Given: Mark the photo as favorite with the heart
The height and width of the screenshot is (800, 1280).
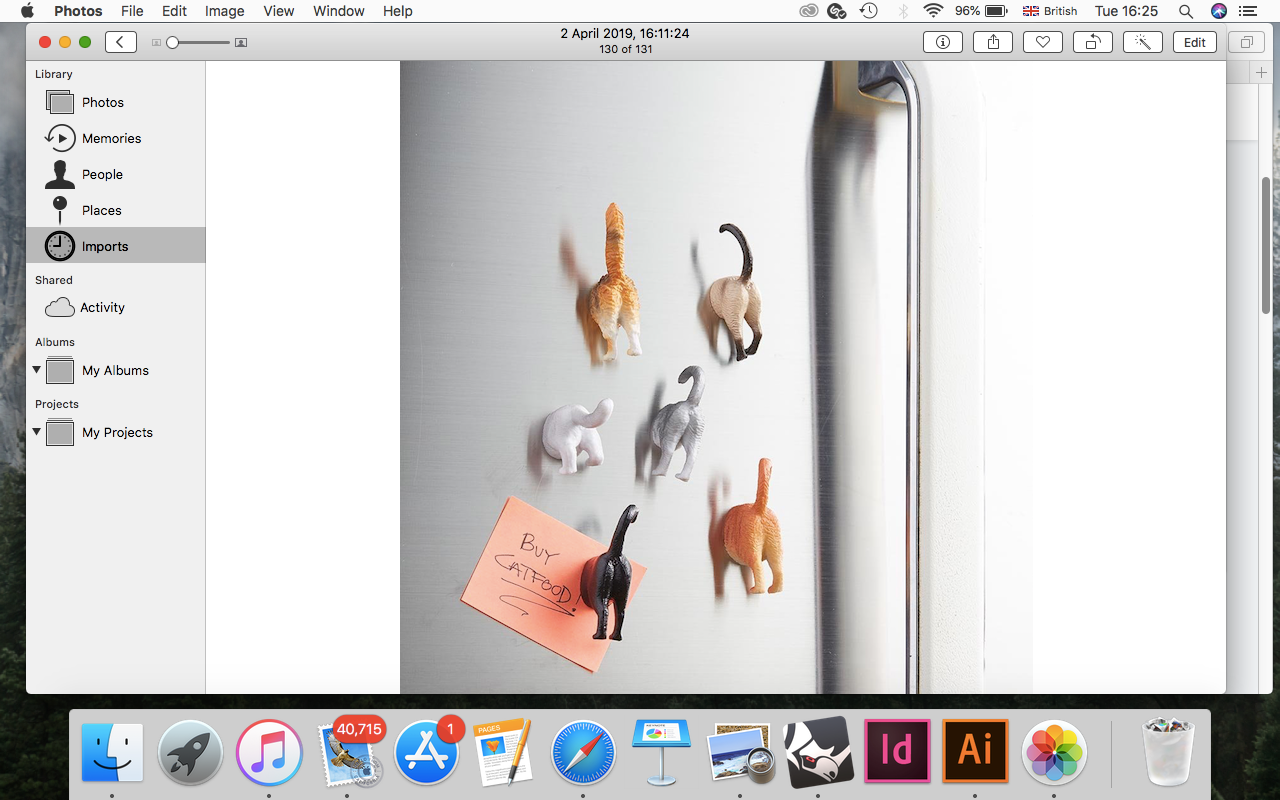Looking at the screenshot, I should click(x=1042, y=42).
